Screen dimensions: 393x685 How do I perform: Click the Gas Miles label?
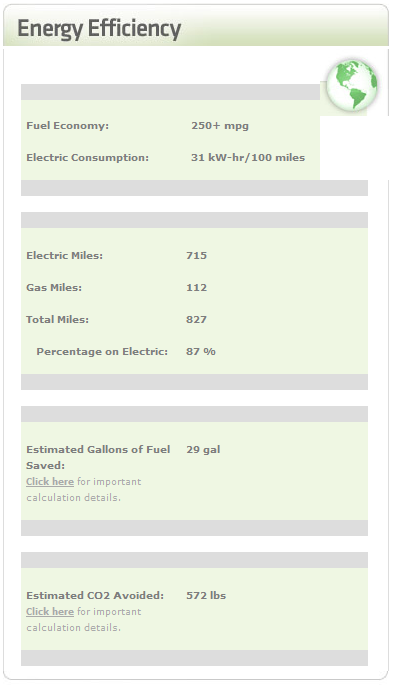tap(54, 287)
